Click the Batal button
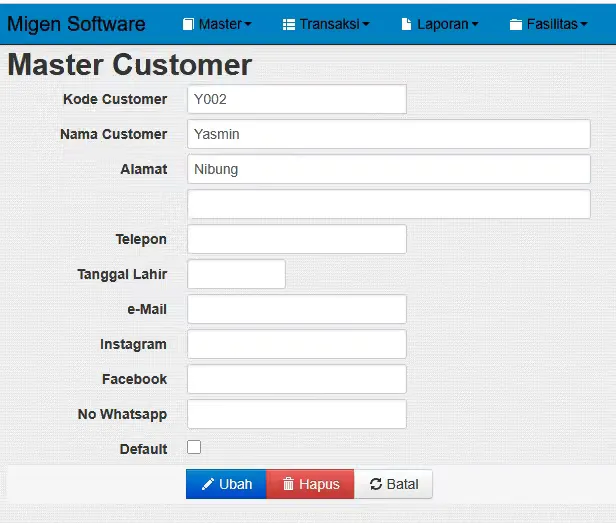 393,484
